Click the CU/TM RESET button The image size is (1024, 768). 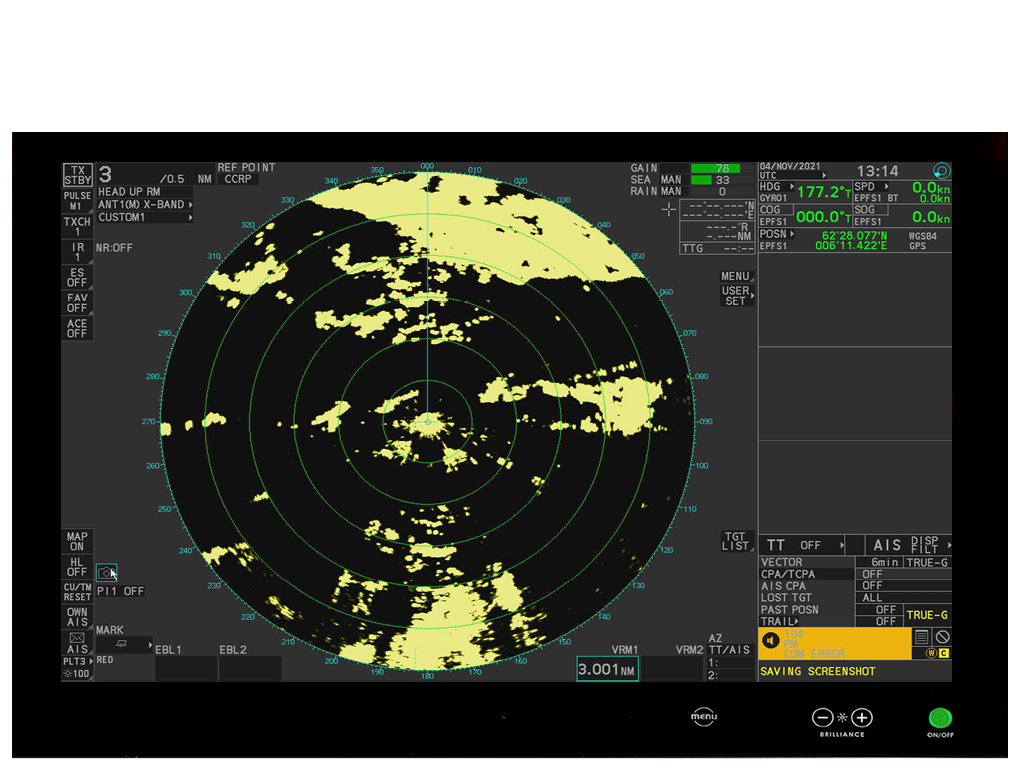[x=77, y=592]
